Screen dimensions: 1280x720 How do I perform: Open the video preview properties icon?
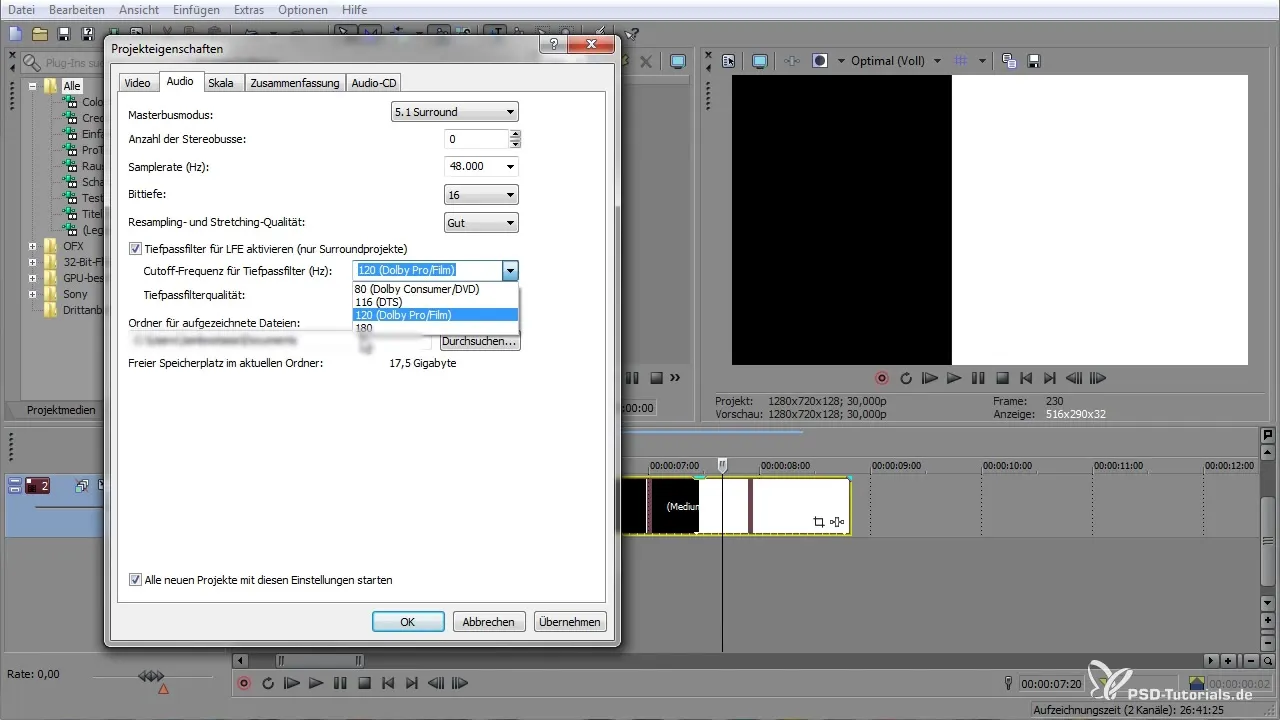click(728, 61)
